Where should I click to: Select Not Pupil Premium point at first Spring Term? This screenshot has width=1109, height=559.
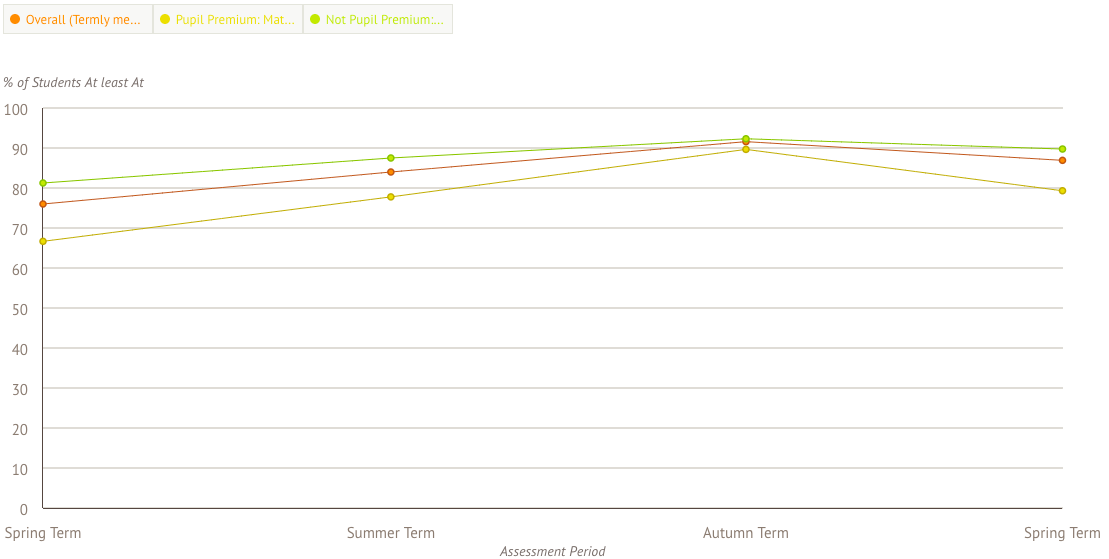click(43, 183)
